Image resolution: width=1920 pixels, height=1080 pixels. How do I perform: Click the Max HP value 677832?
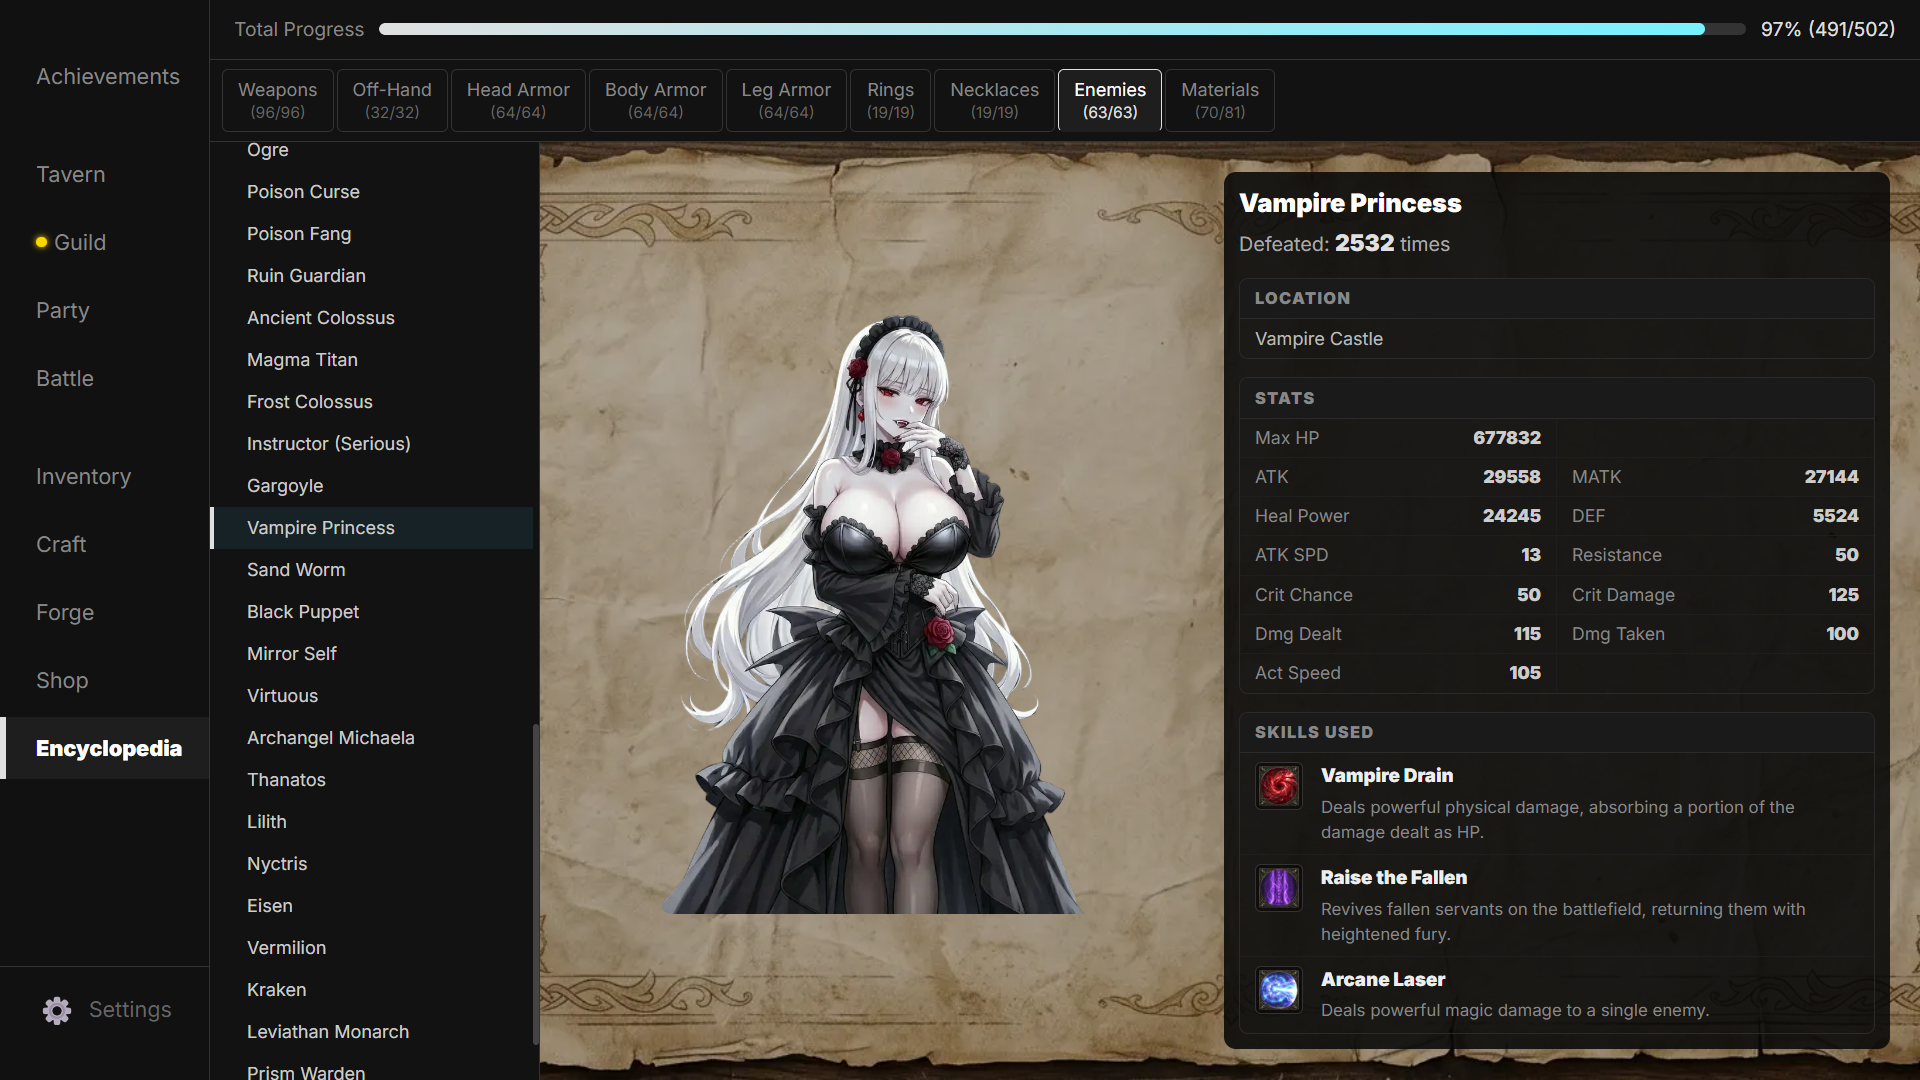coord(1506,438)
